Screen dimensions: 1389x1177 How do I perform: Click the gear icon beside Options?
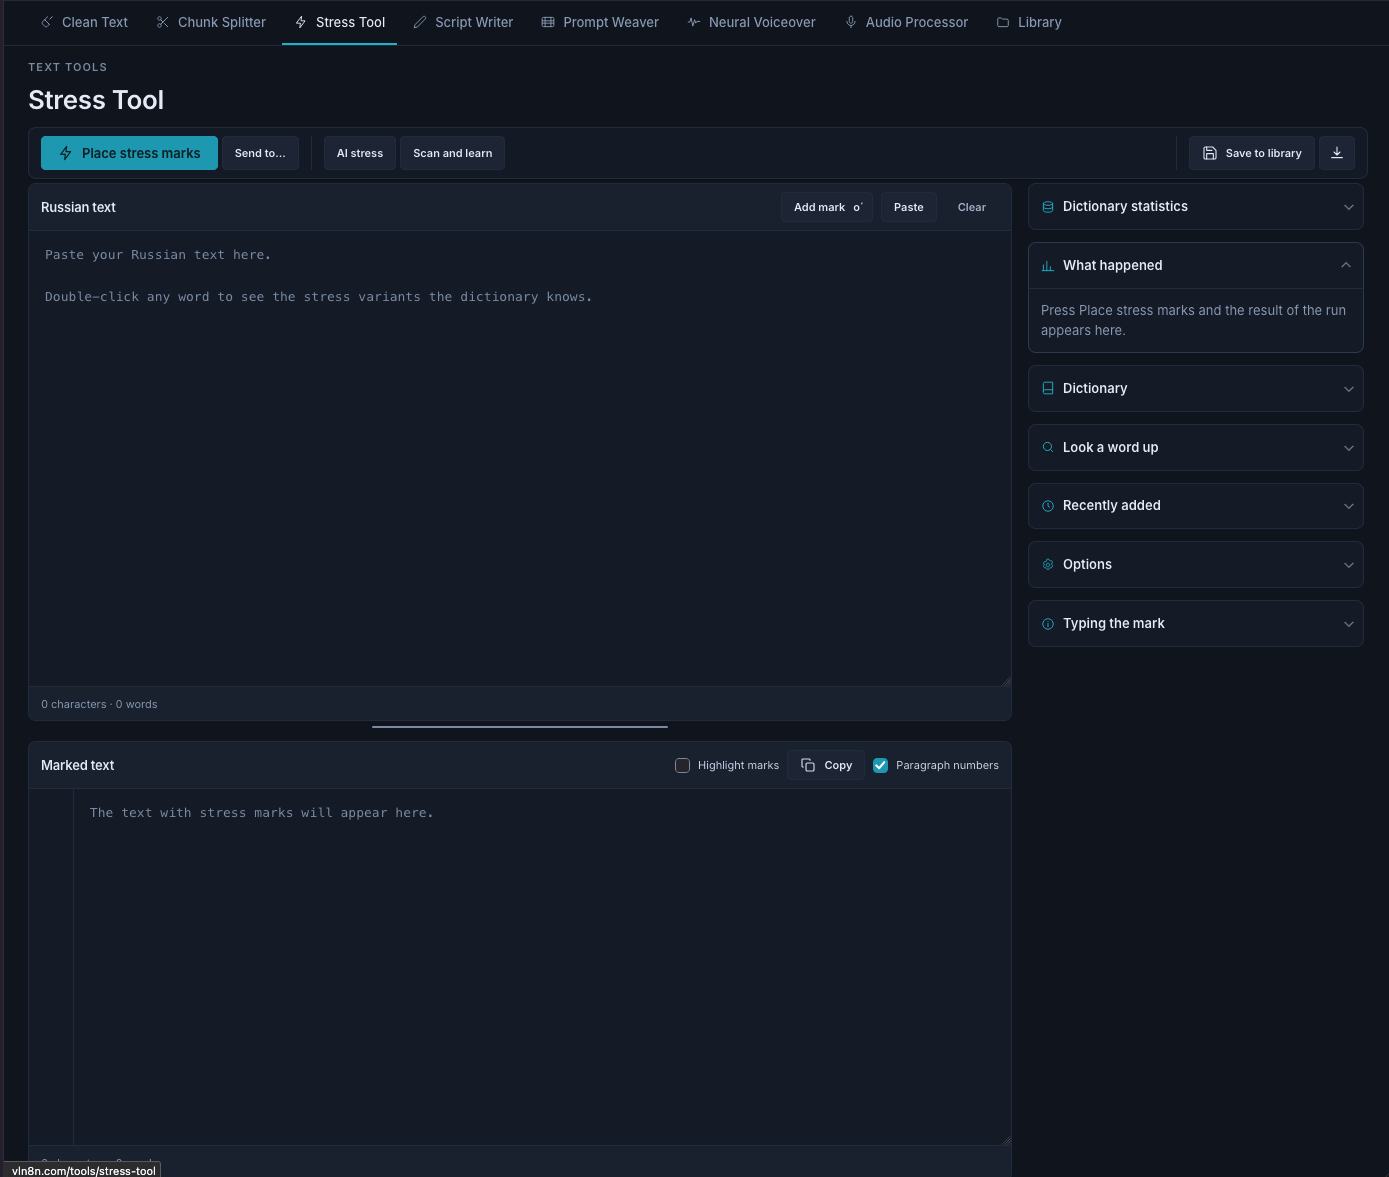tap(1048, 564)
